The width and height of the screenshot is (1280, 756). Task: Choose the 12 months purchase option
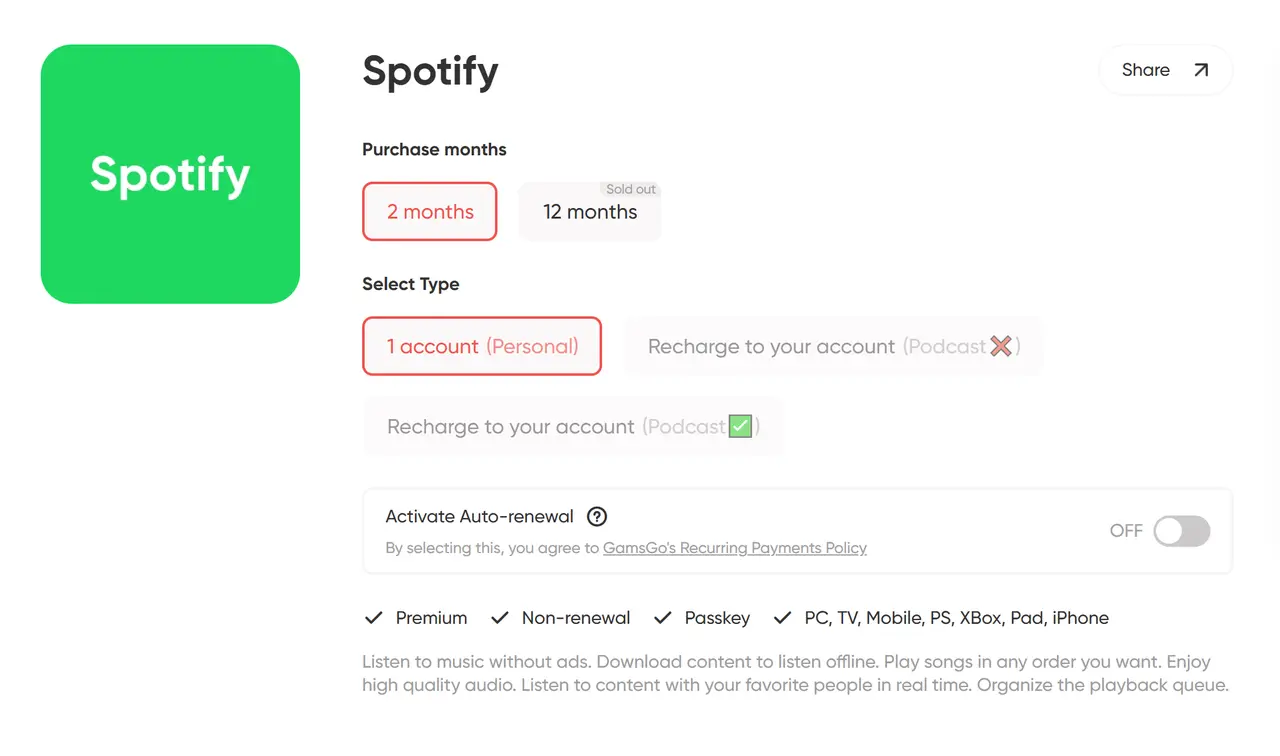tap(590, 213)
